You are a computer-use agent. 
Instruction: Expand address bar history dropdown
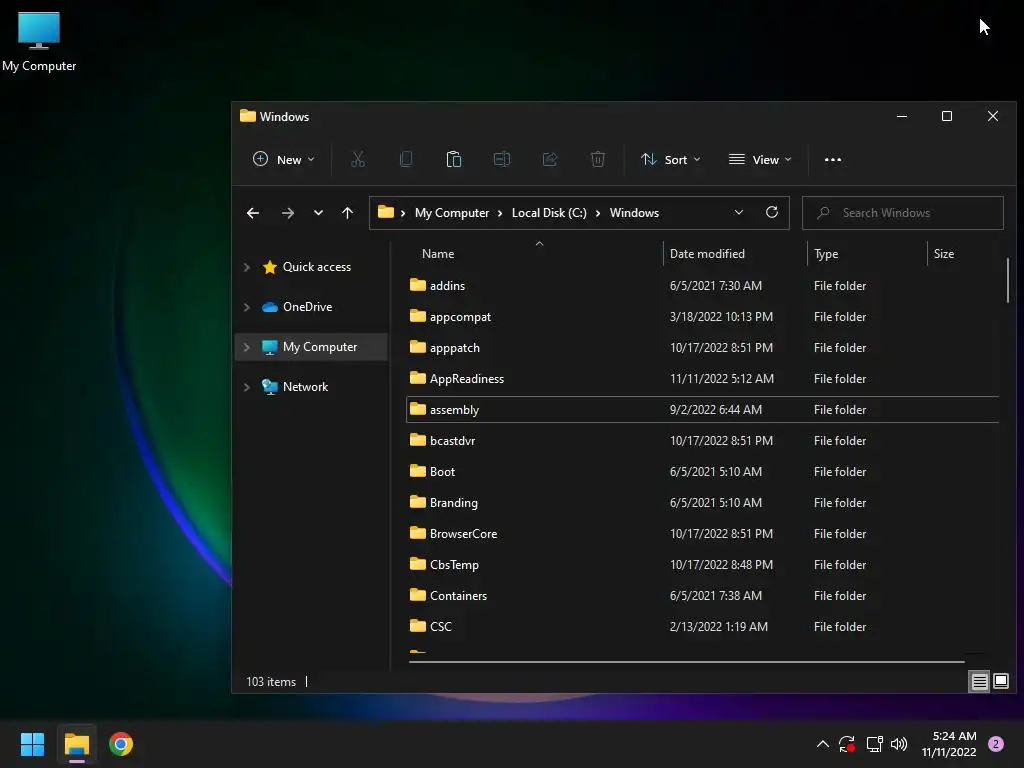click(x=739, y=213)
